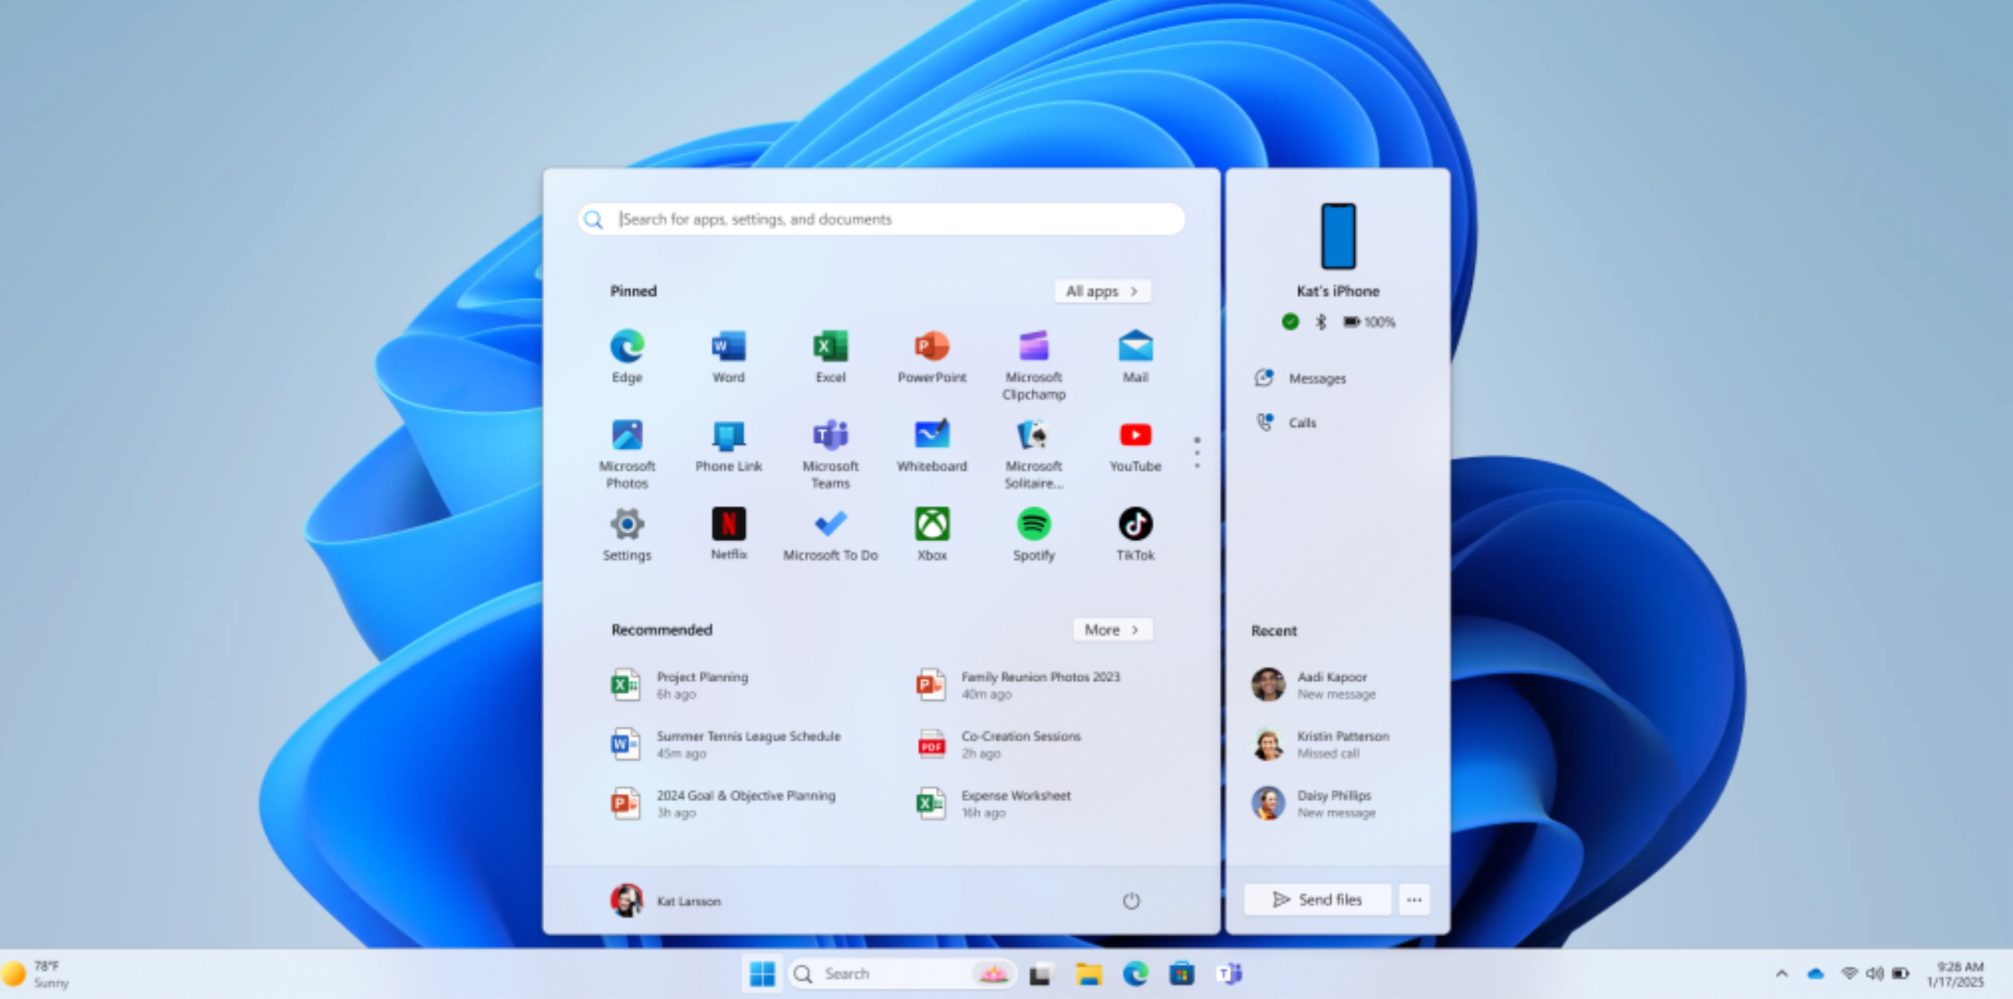Click the volume icon in system tray
The width and height of the screenshot is (2013, 999).
(x=1874, y=974)
